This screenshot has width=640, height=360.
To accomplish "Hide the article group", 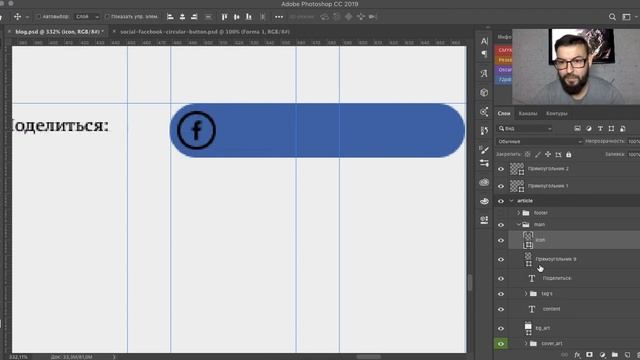I will click(x=501, y=201).
